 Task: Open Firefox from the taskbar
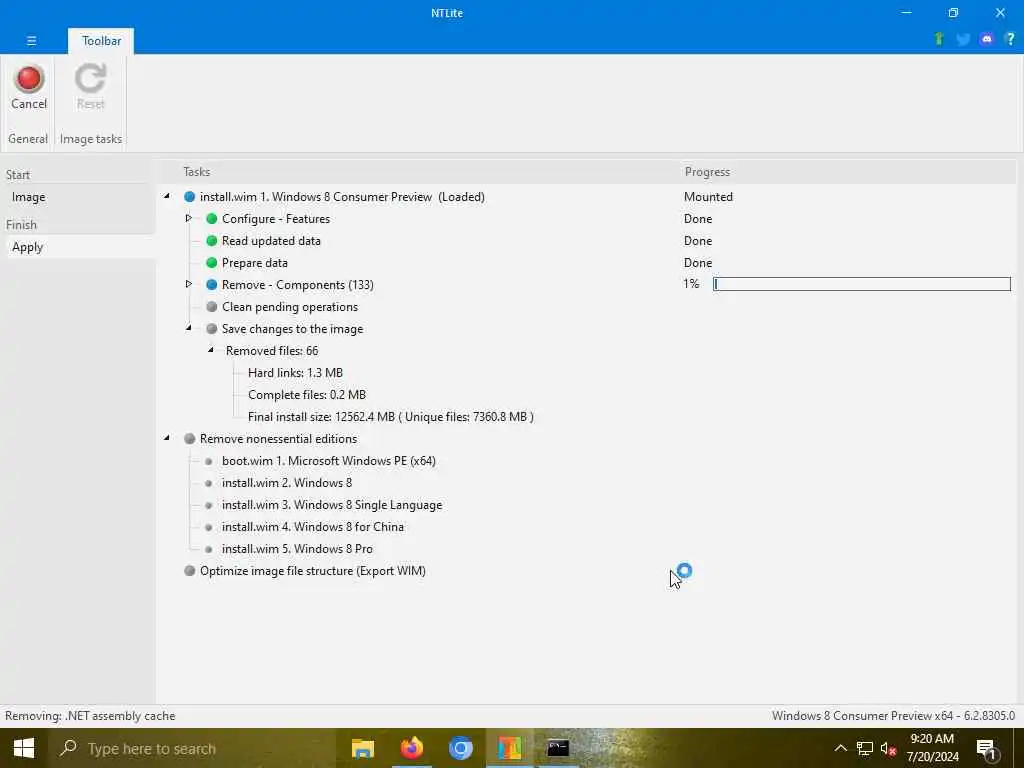click(x=412, y=748)
